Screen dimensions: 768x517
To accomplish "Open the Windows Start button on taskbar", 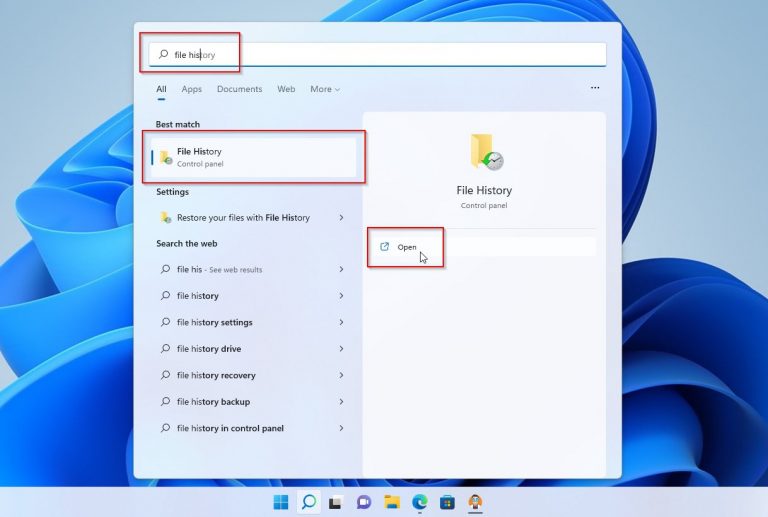I will (x=281, y=502).
